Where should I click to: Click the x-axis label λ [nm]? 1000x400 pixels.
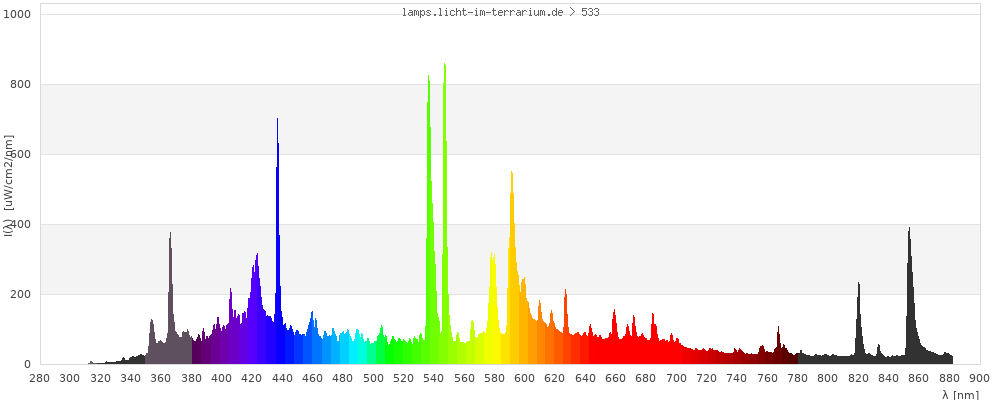pyautogui.click(x=960, y=395)
